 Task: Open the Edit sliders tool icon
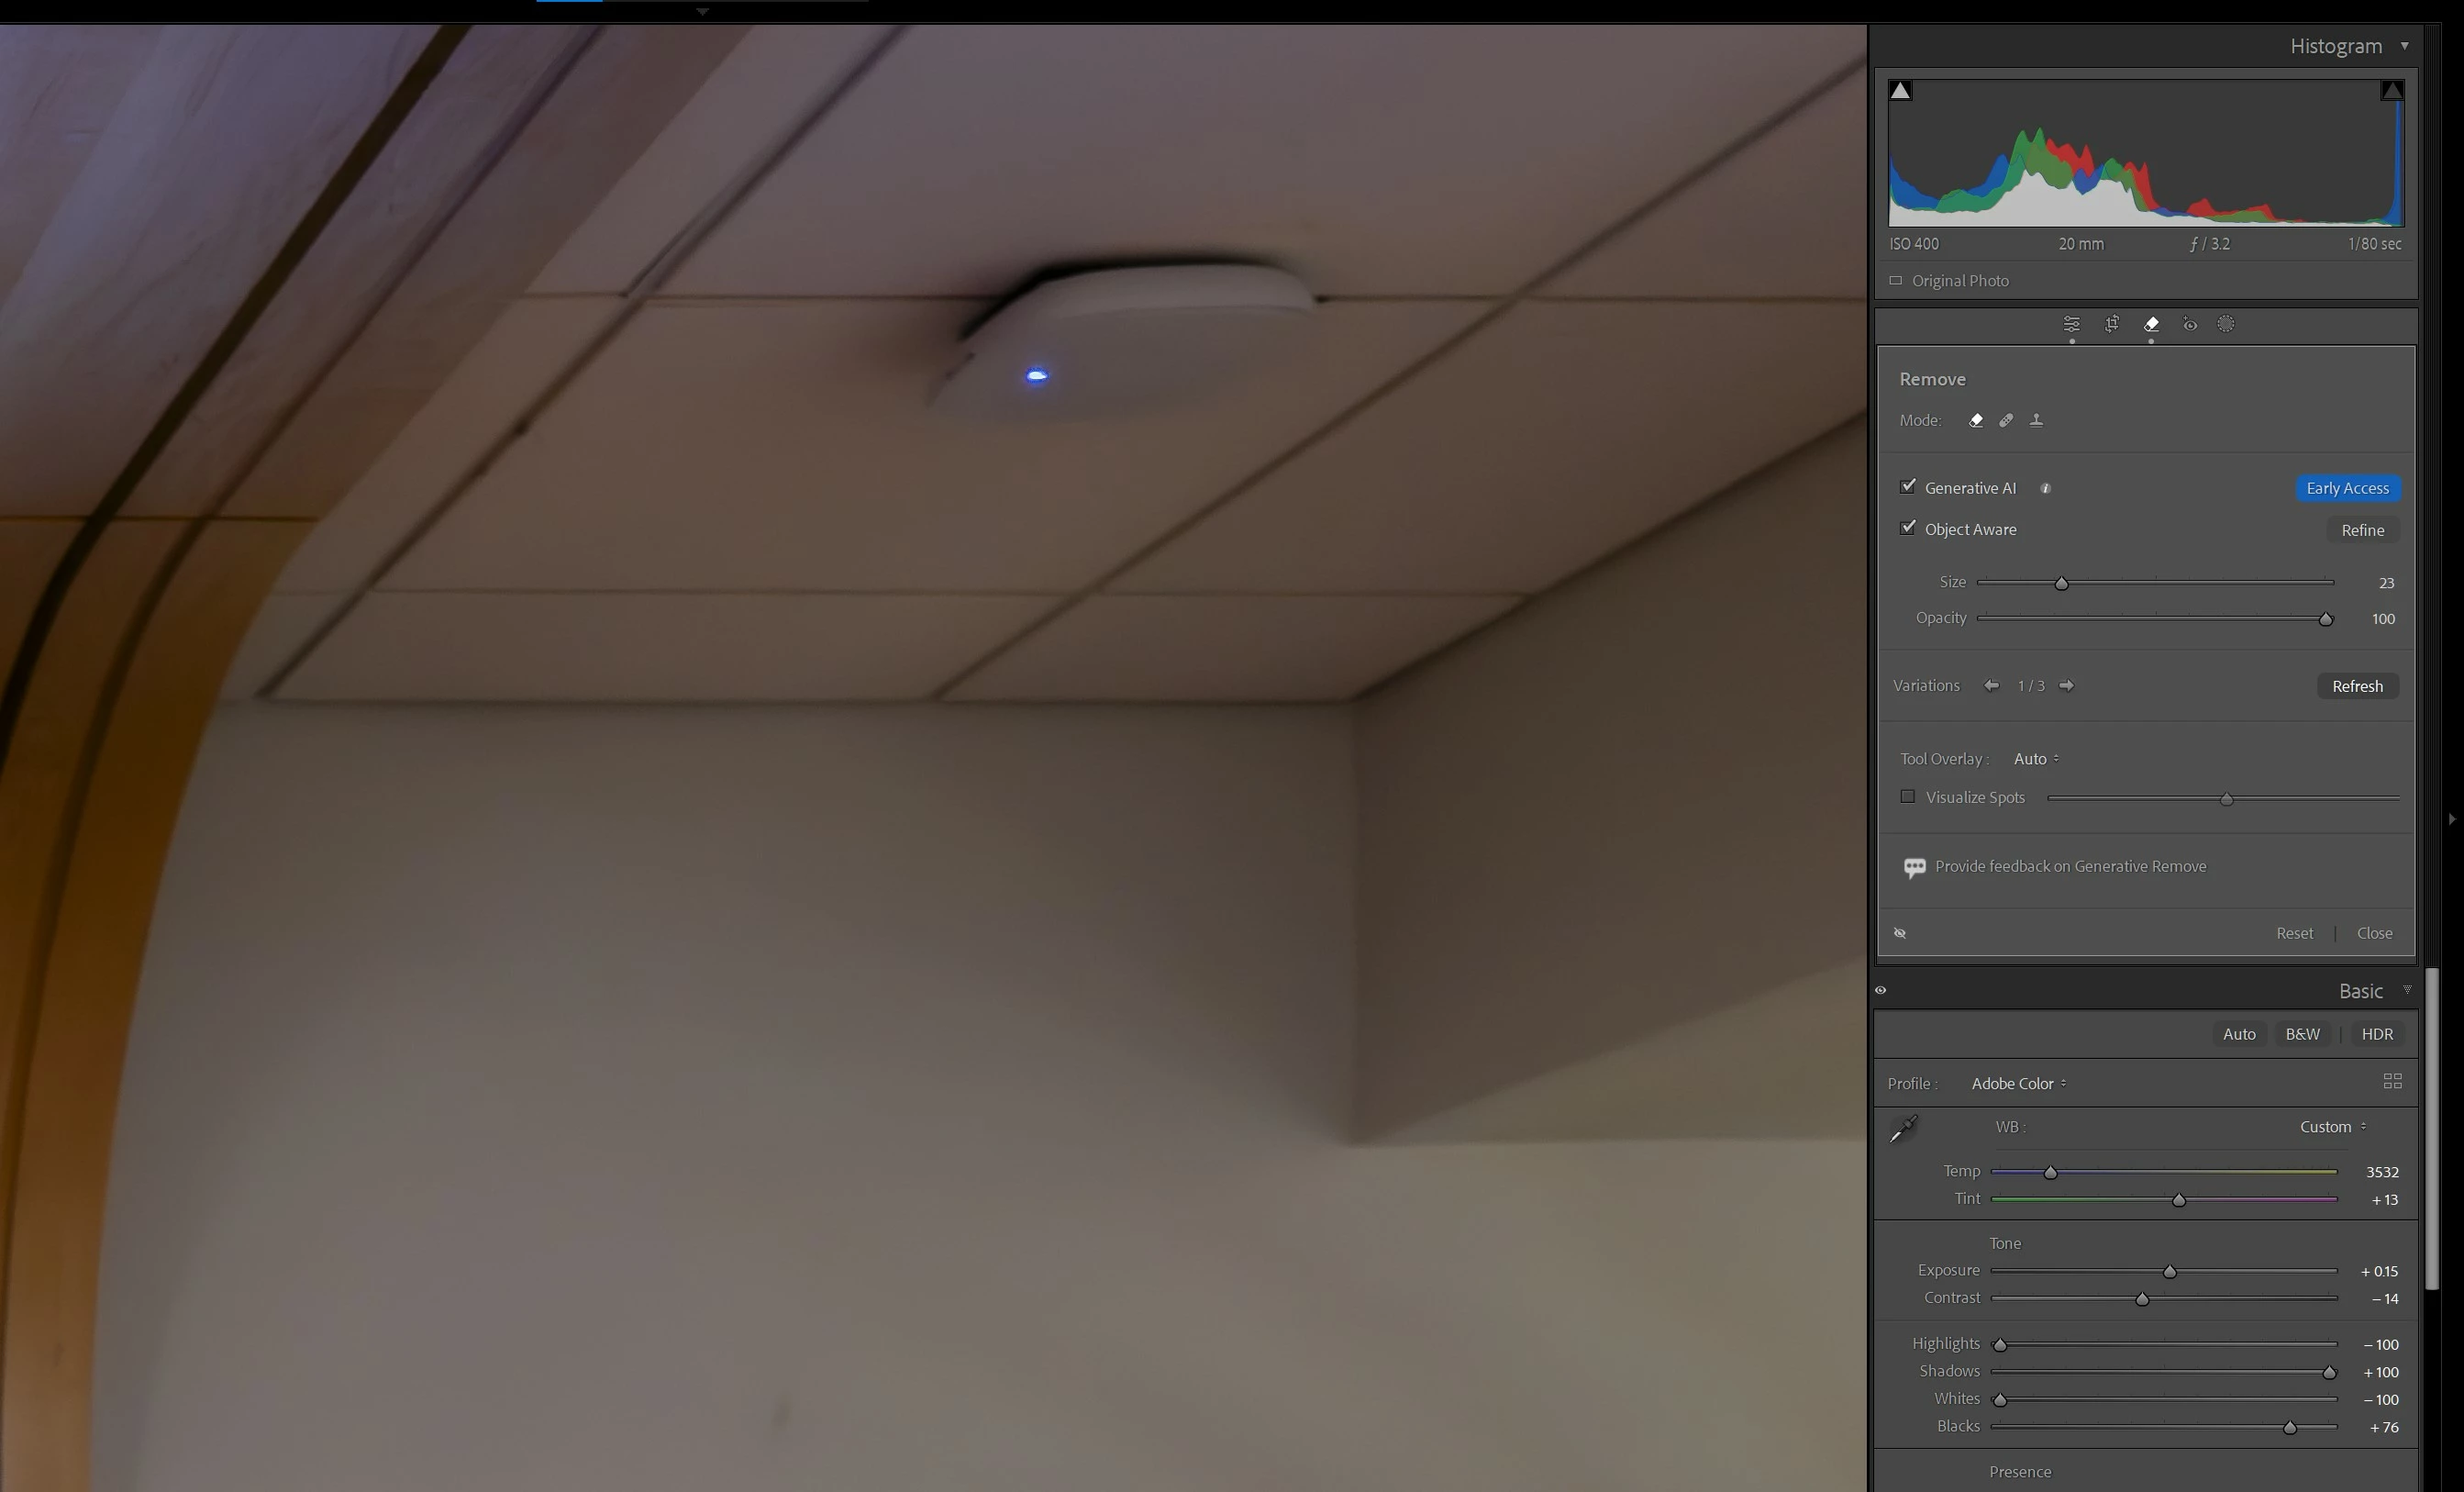(x=2071, y=324)
